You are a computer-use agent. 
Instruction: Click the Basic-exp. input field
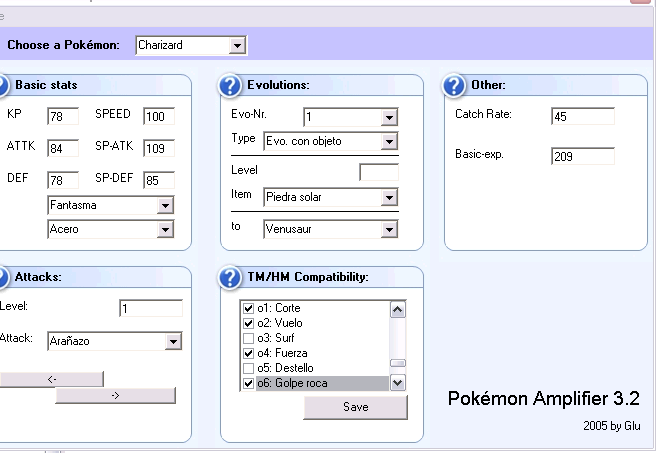[583, 156]
